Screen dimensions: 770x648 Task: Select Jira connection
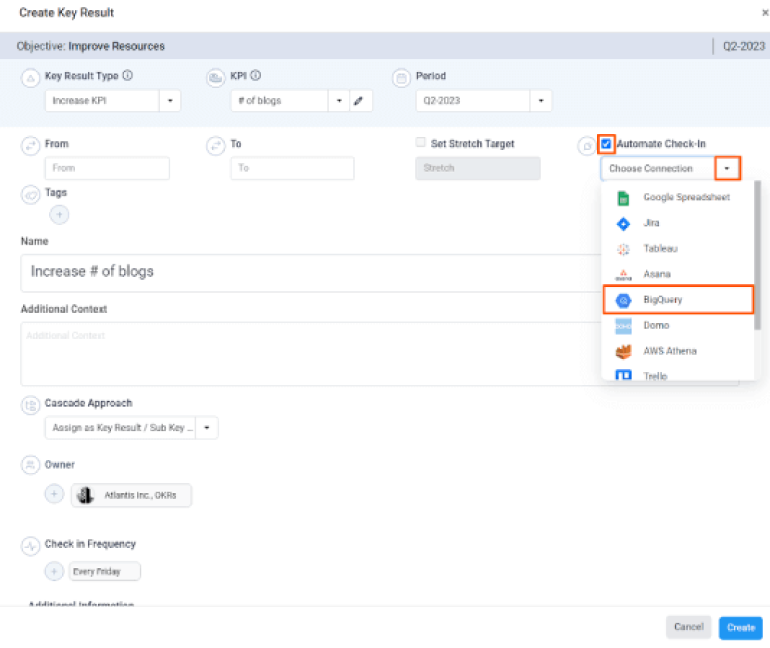tap(678, 223)
